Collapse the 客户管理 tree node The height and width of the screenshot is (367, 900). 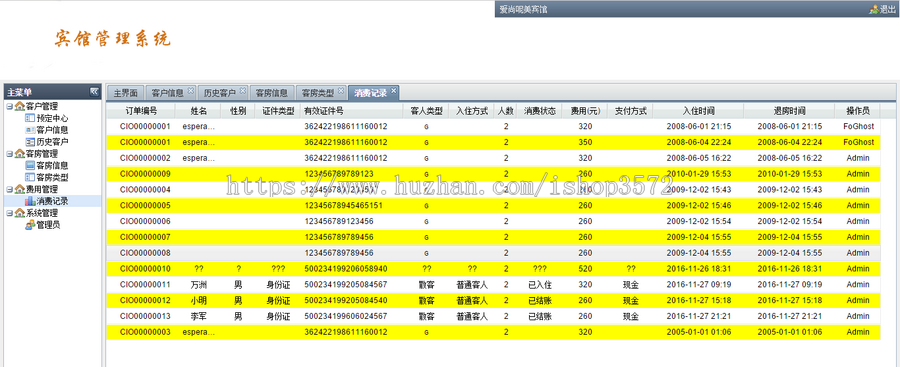10,106
